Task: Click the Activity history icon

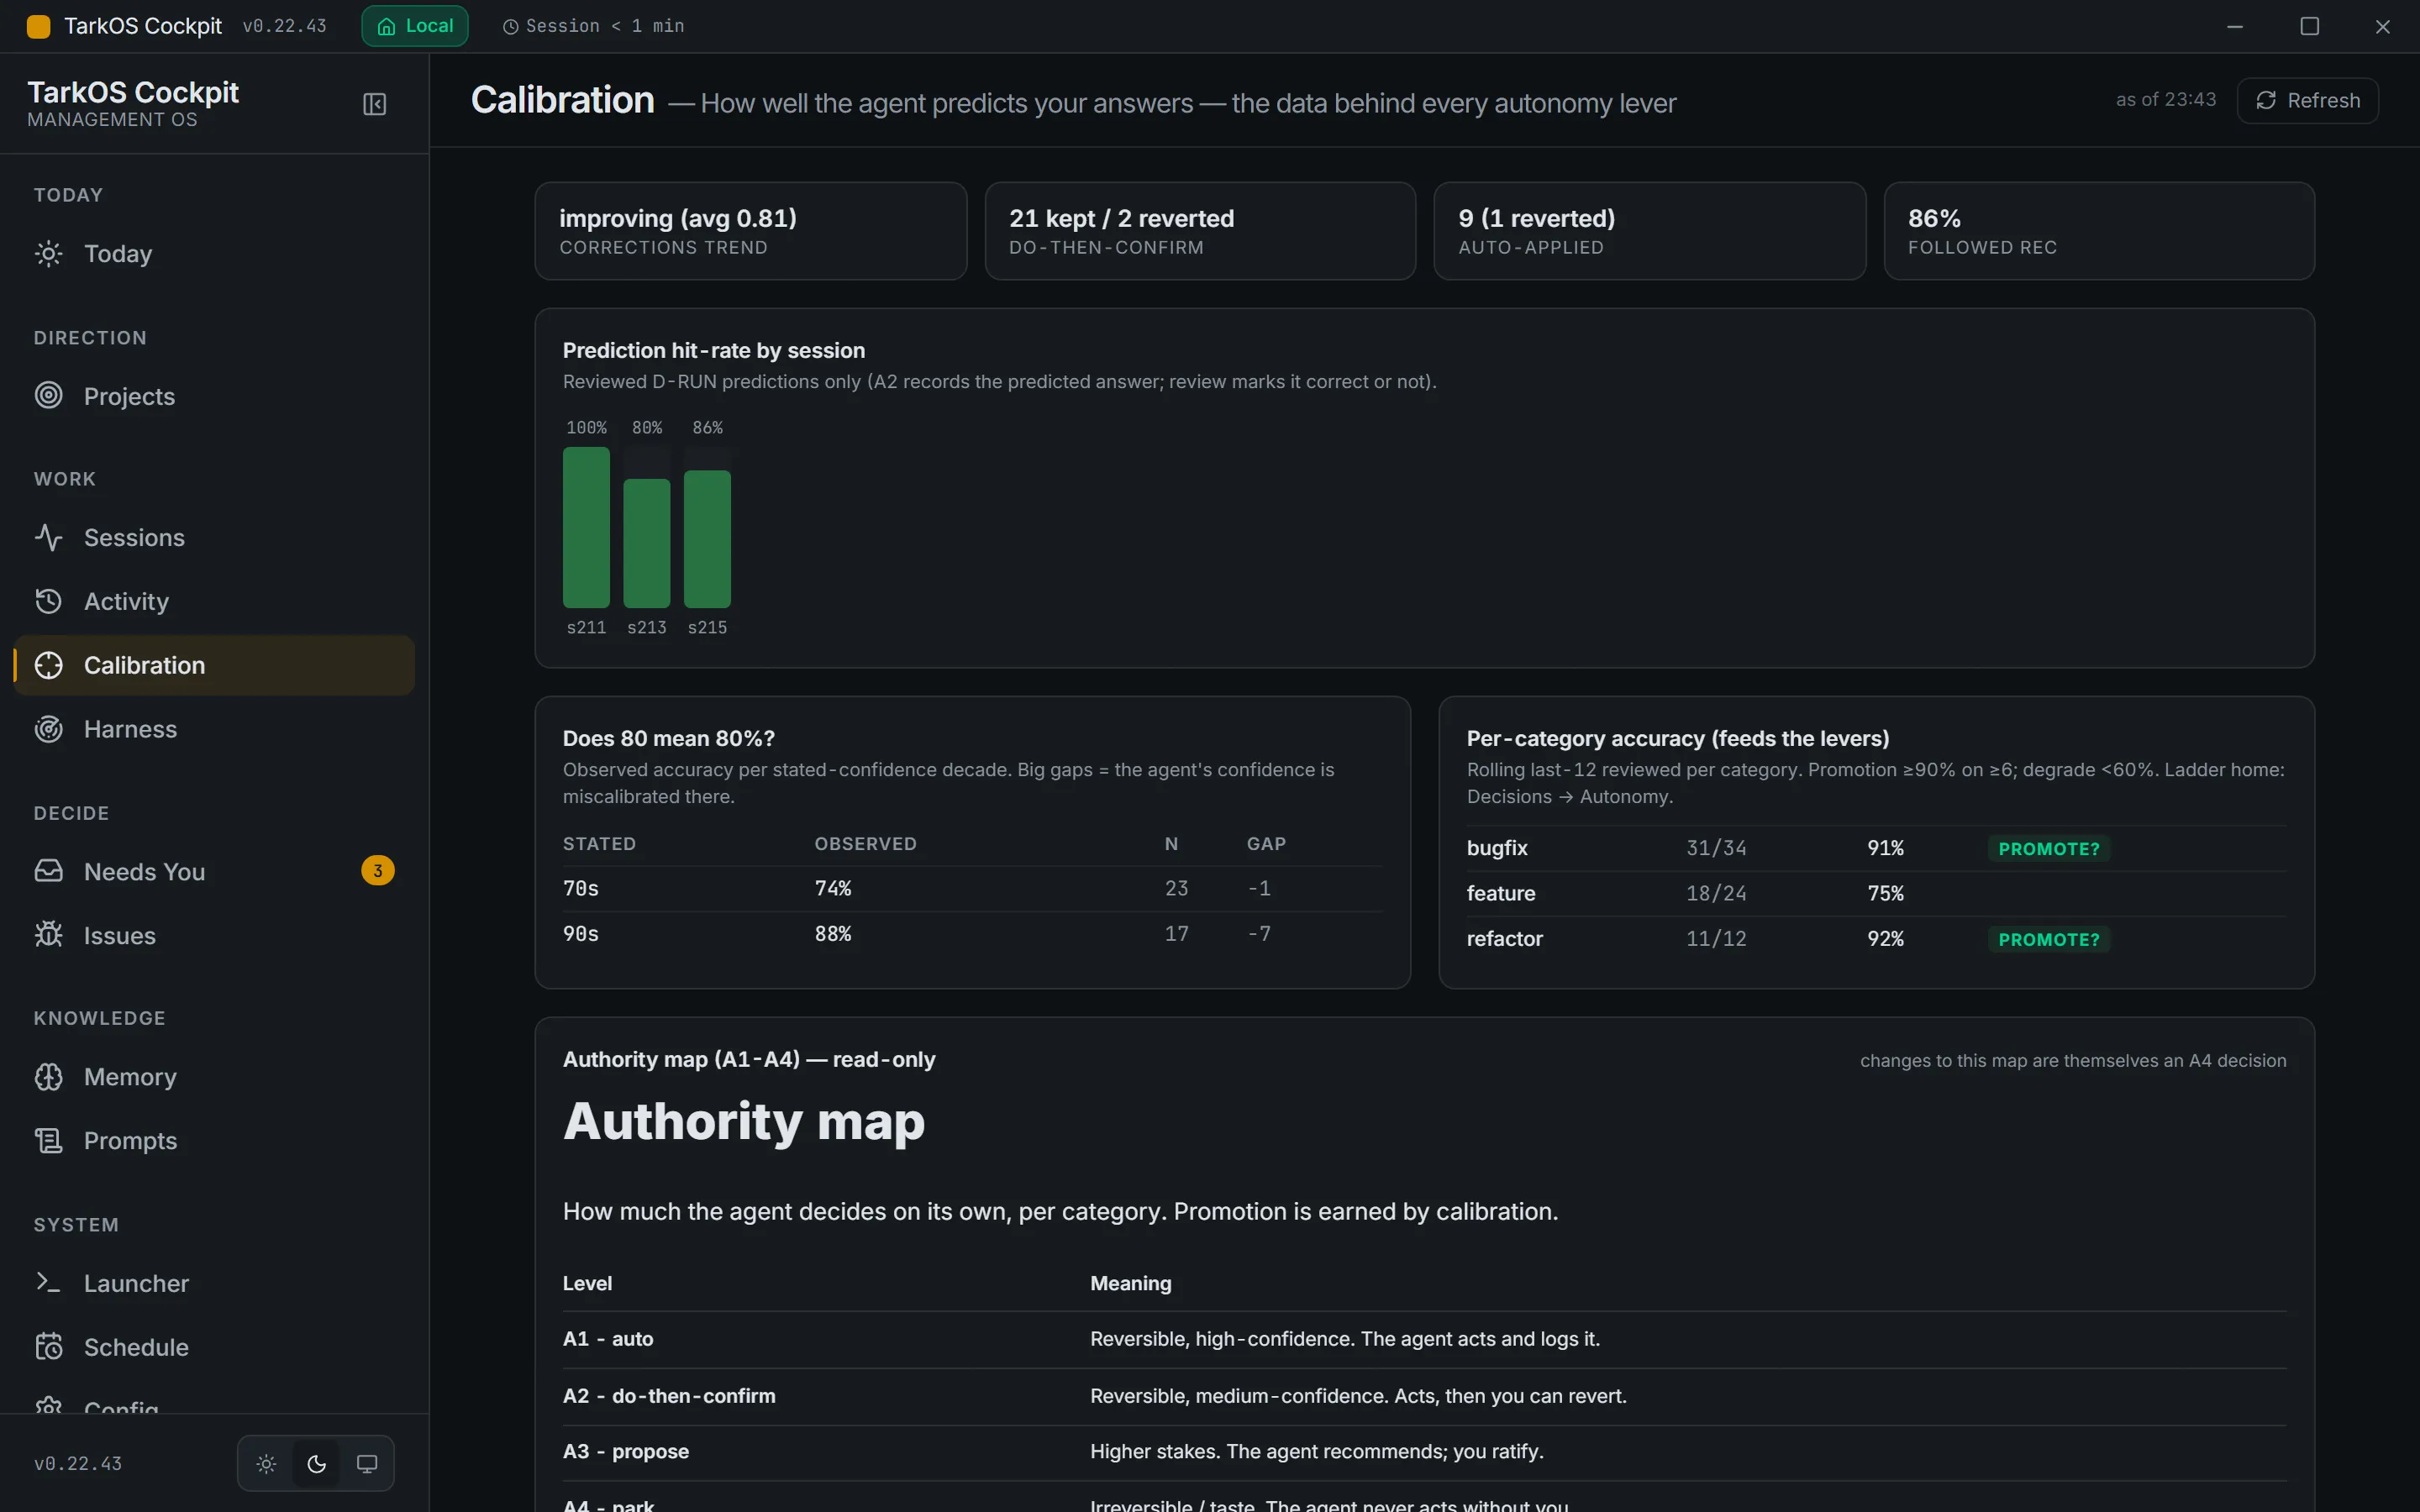Action: point(48,601)
